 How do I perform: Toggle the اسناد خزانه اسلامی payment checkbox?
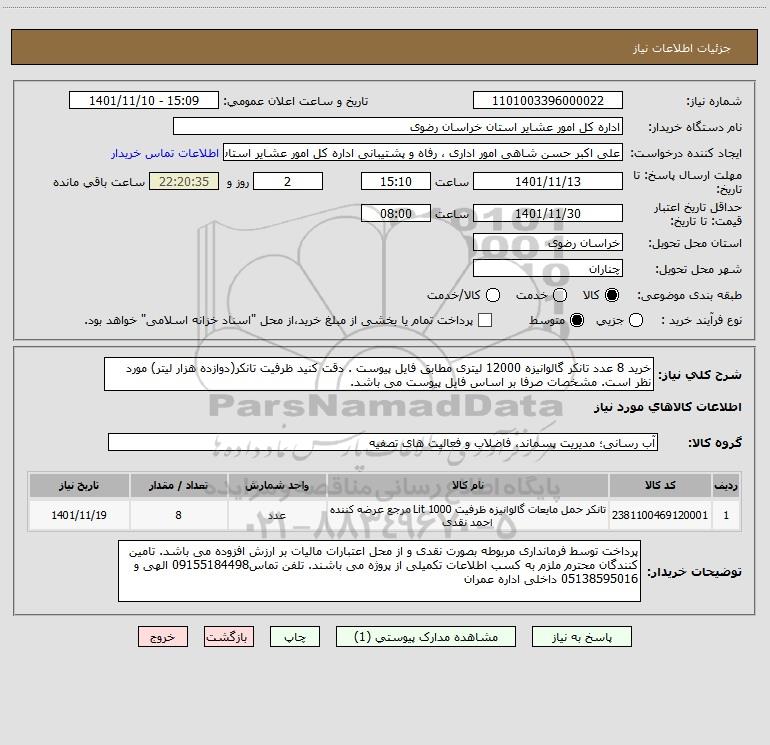pyautogui.click(x=485, y=320)
